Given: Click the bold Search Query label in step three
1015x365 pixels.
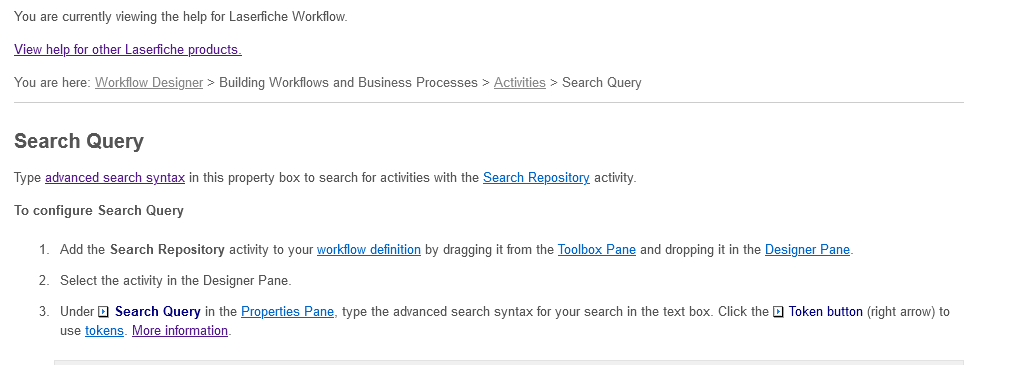Looking at the screenshot, I should (158, 311).
